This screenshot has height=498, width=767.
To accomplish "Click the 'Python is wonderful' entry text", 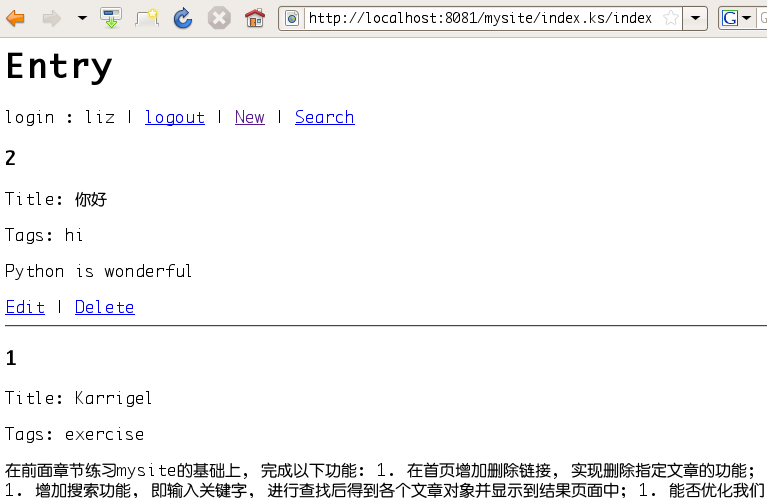I will (98, 271).
